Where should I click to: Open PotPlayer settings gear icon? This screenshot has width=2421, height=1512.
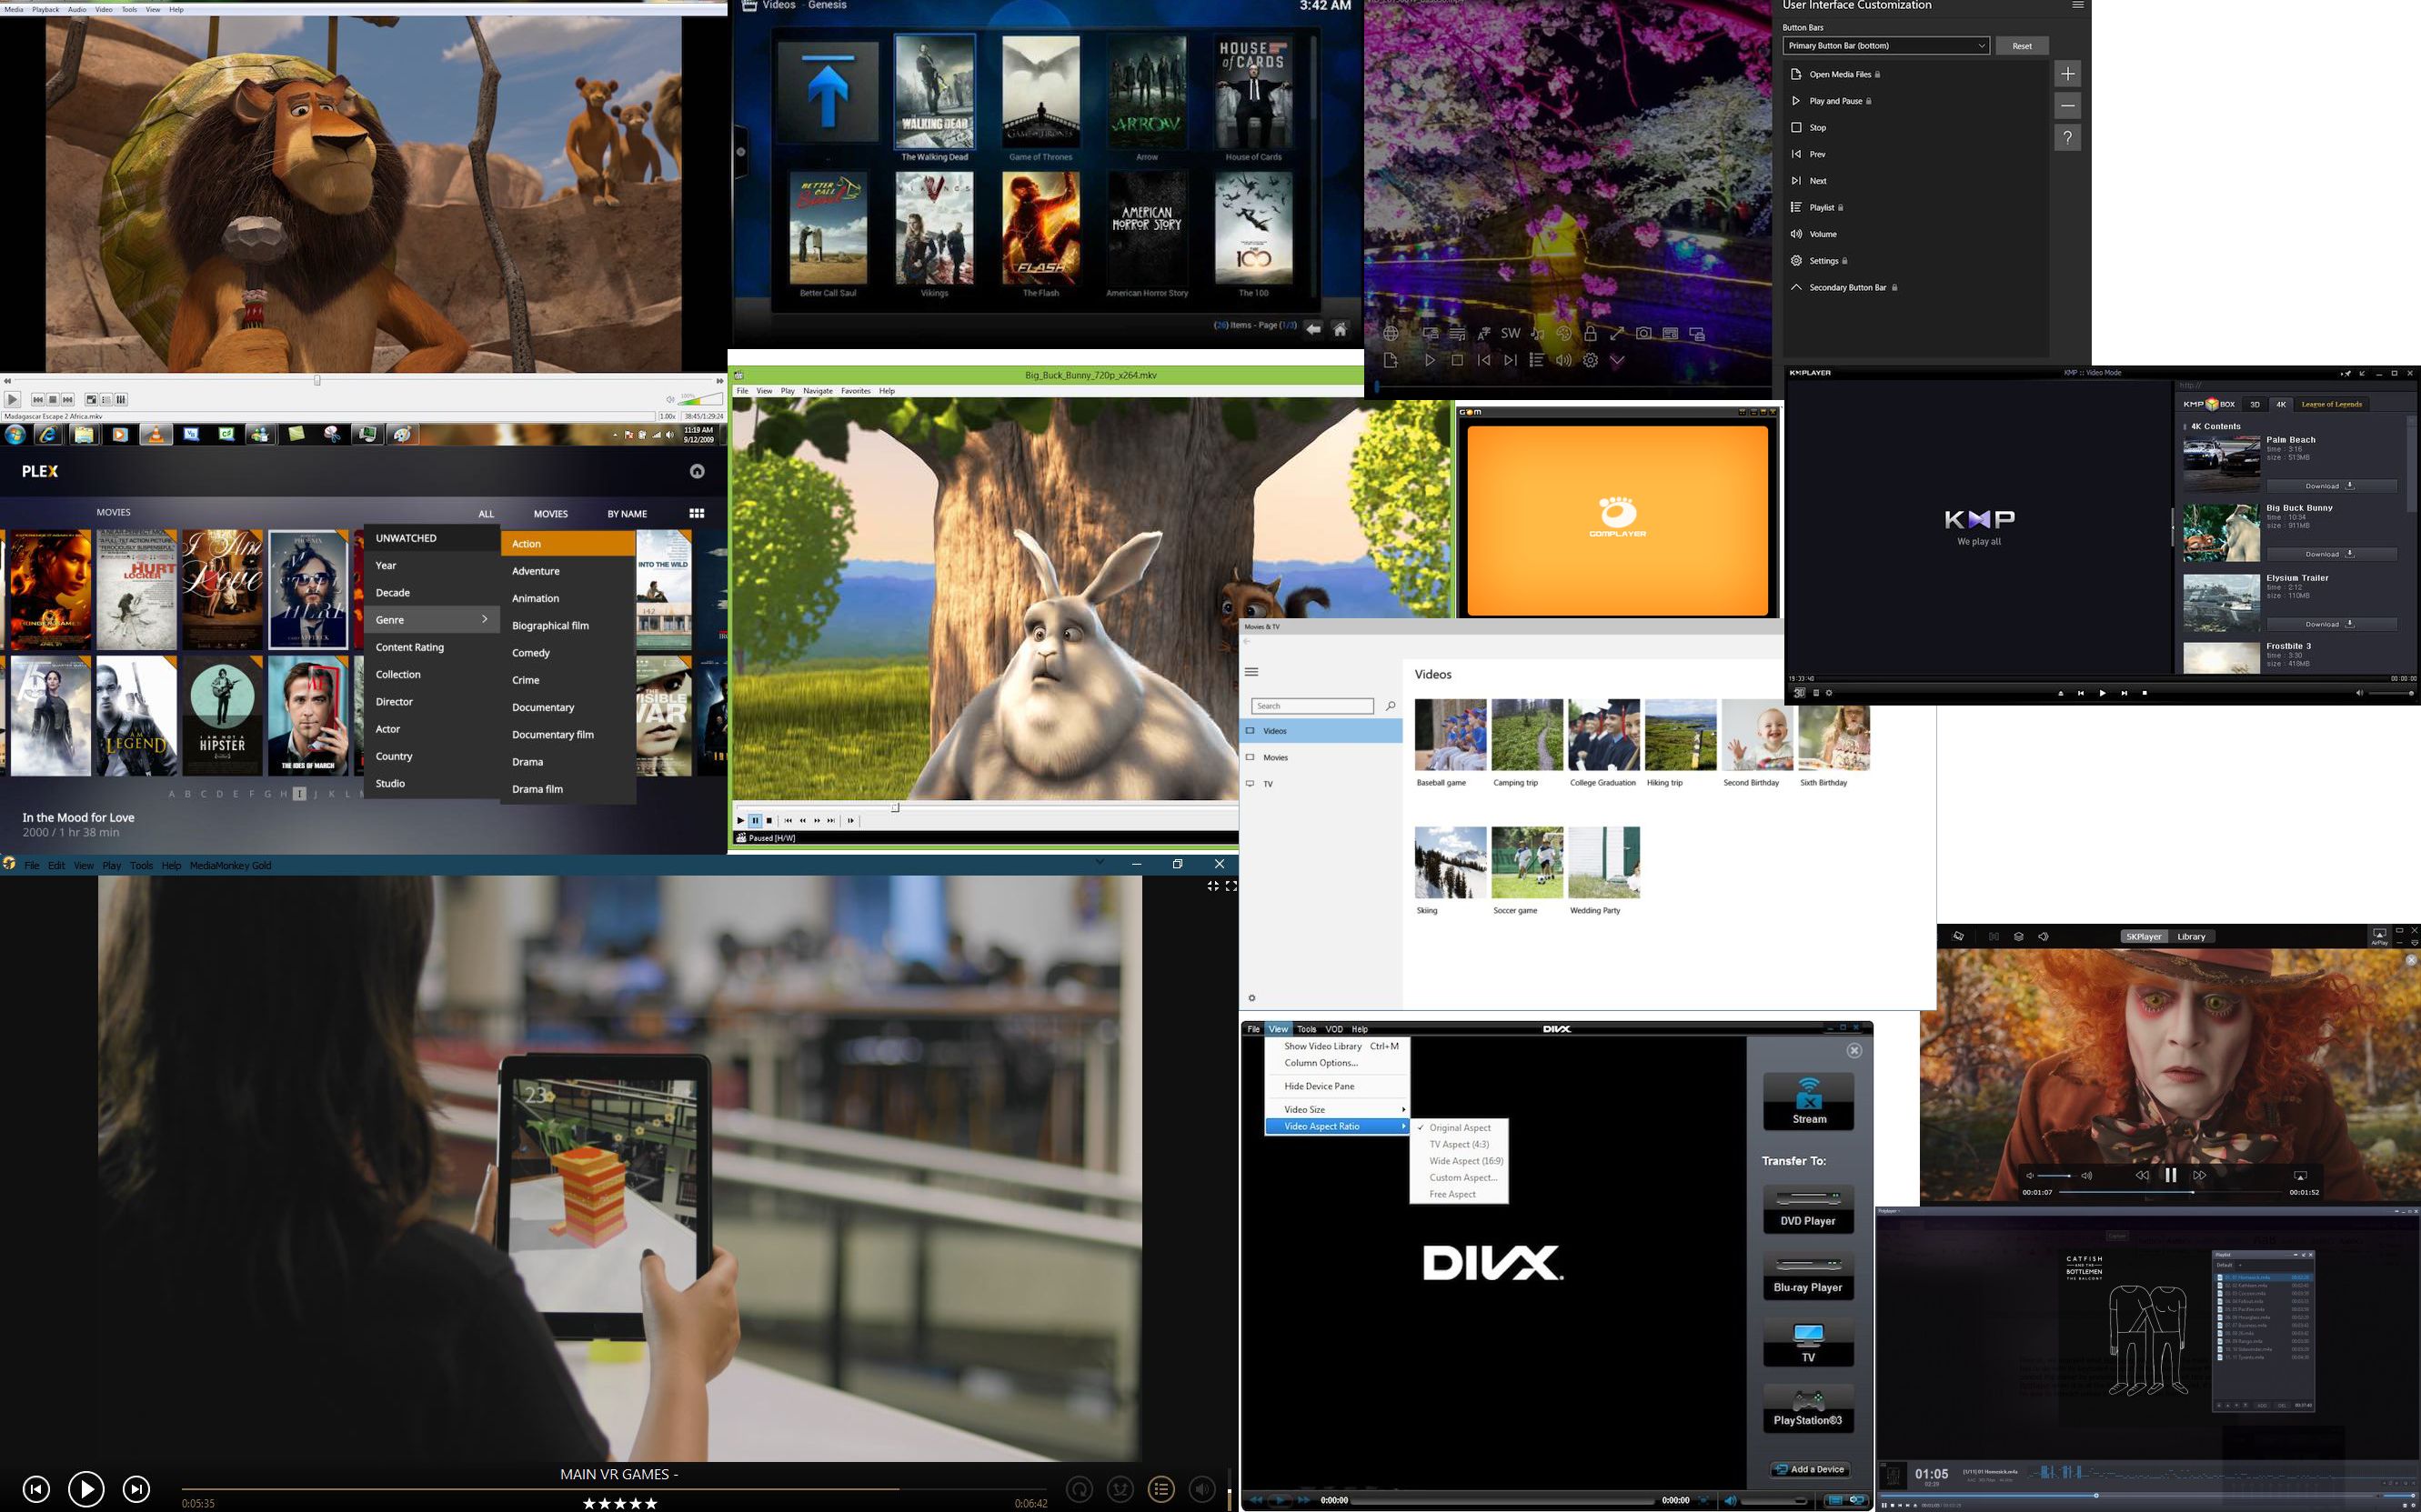tap(1590, 360)
